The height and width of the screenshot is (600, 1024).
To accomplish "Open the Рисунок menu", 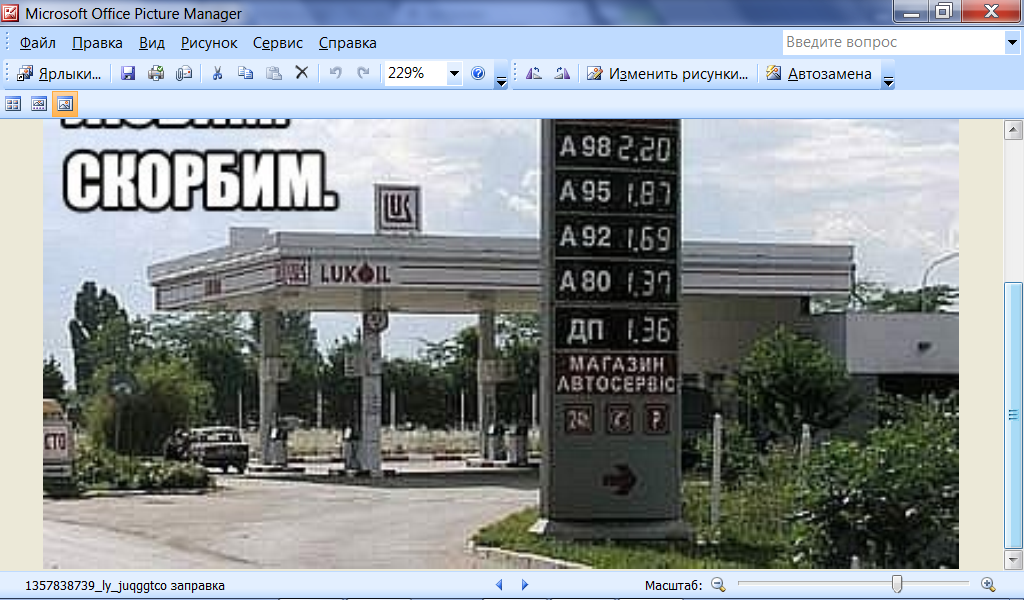I will click(x=209, y=43).
